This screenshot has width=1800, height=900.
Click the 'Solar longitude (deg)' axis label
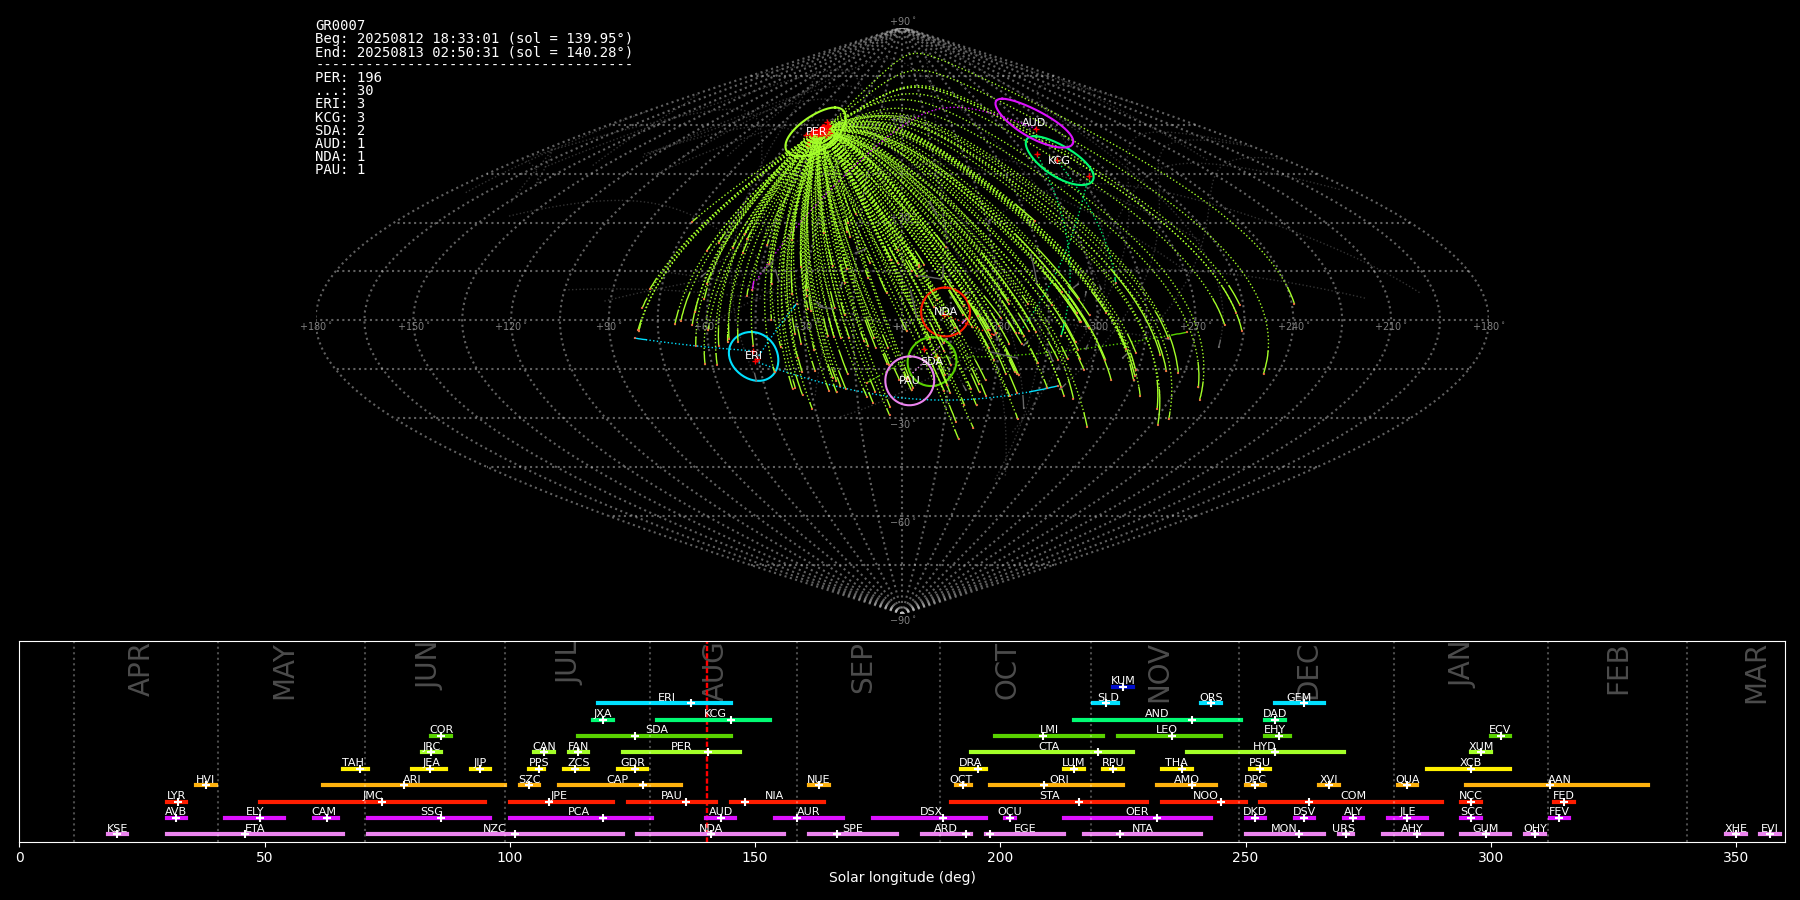pos(902,878)
